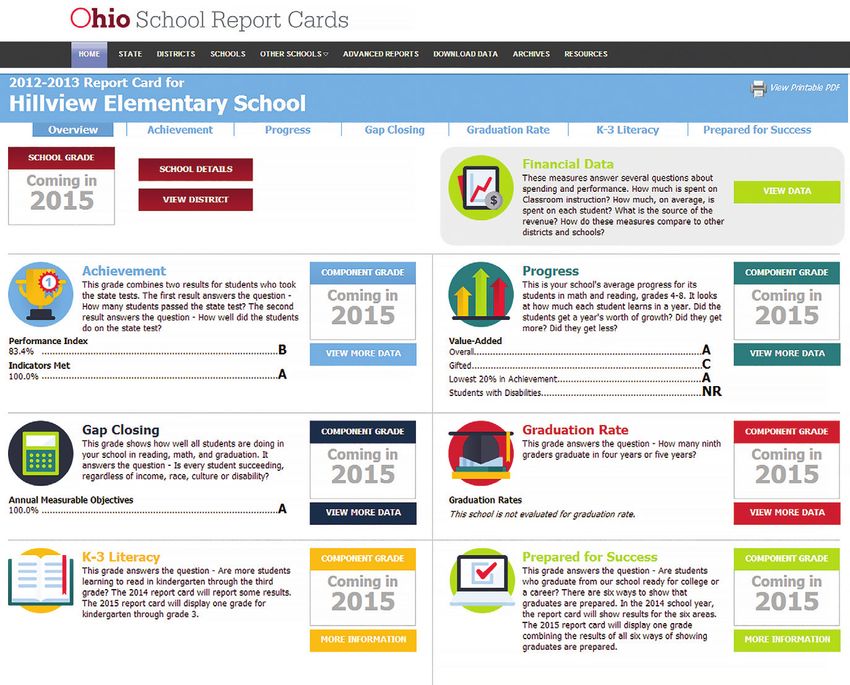
Task: Click the Progress arrows icon
Action: pyautogui.click(x=481, y=294)
